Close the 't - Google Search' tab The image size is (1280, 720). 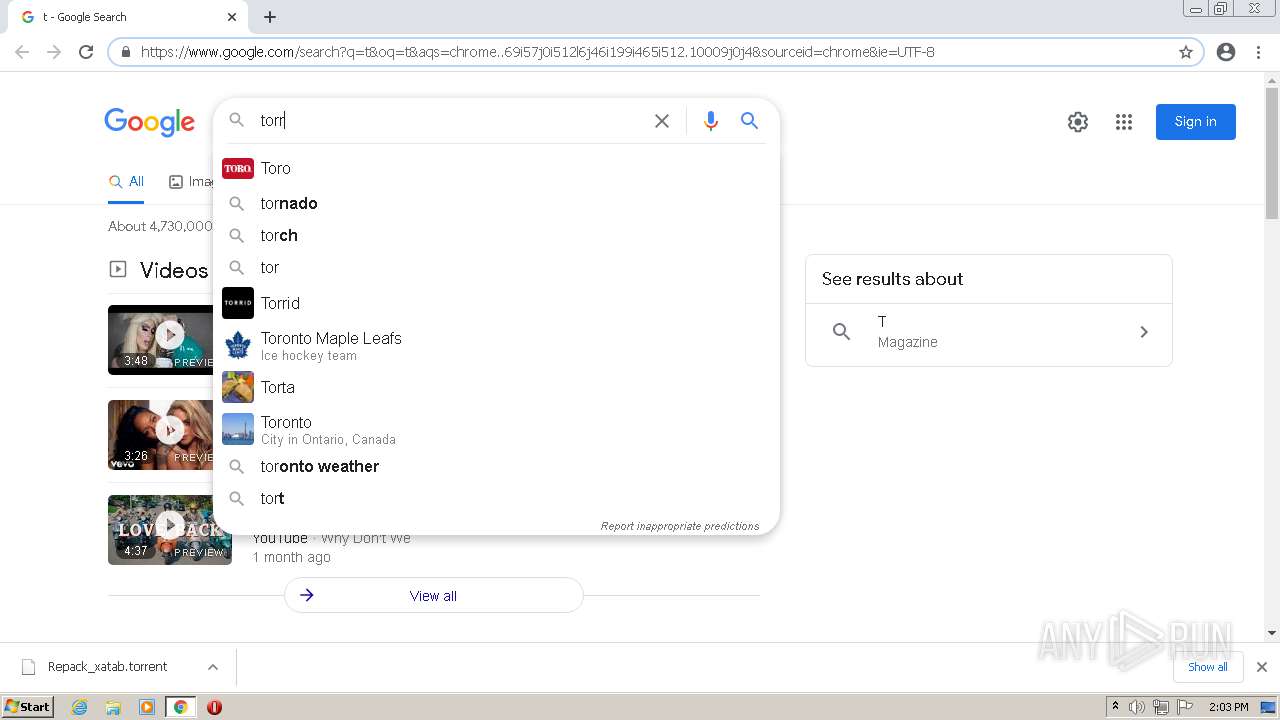tap(232, 17)
